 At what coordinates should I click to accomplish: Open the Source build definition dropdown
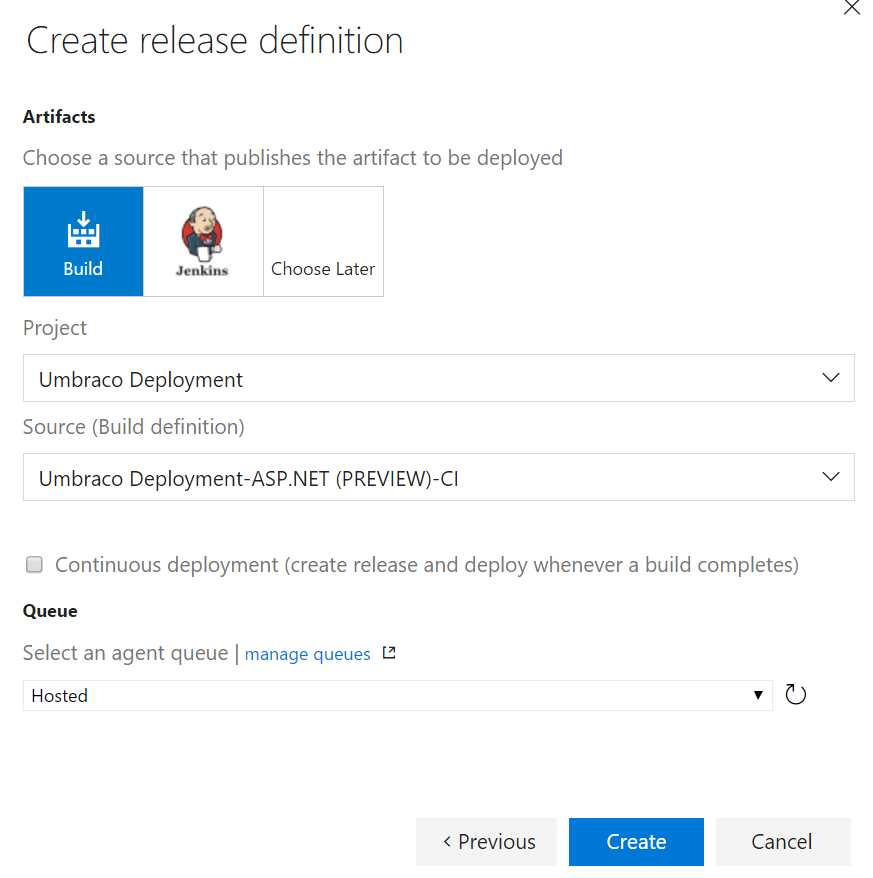[420, 478]
